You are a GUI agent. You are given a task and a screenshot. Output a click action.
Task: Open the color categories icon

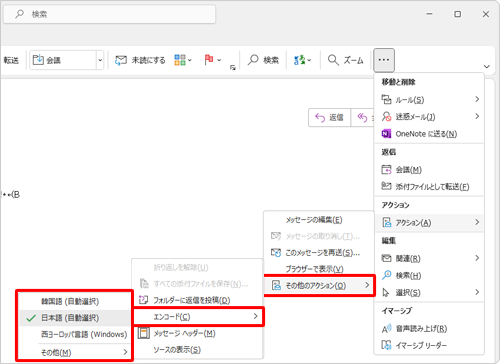[x=180, y=60]
